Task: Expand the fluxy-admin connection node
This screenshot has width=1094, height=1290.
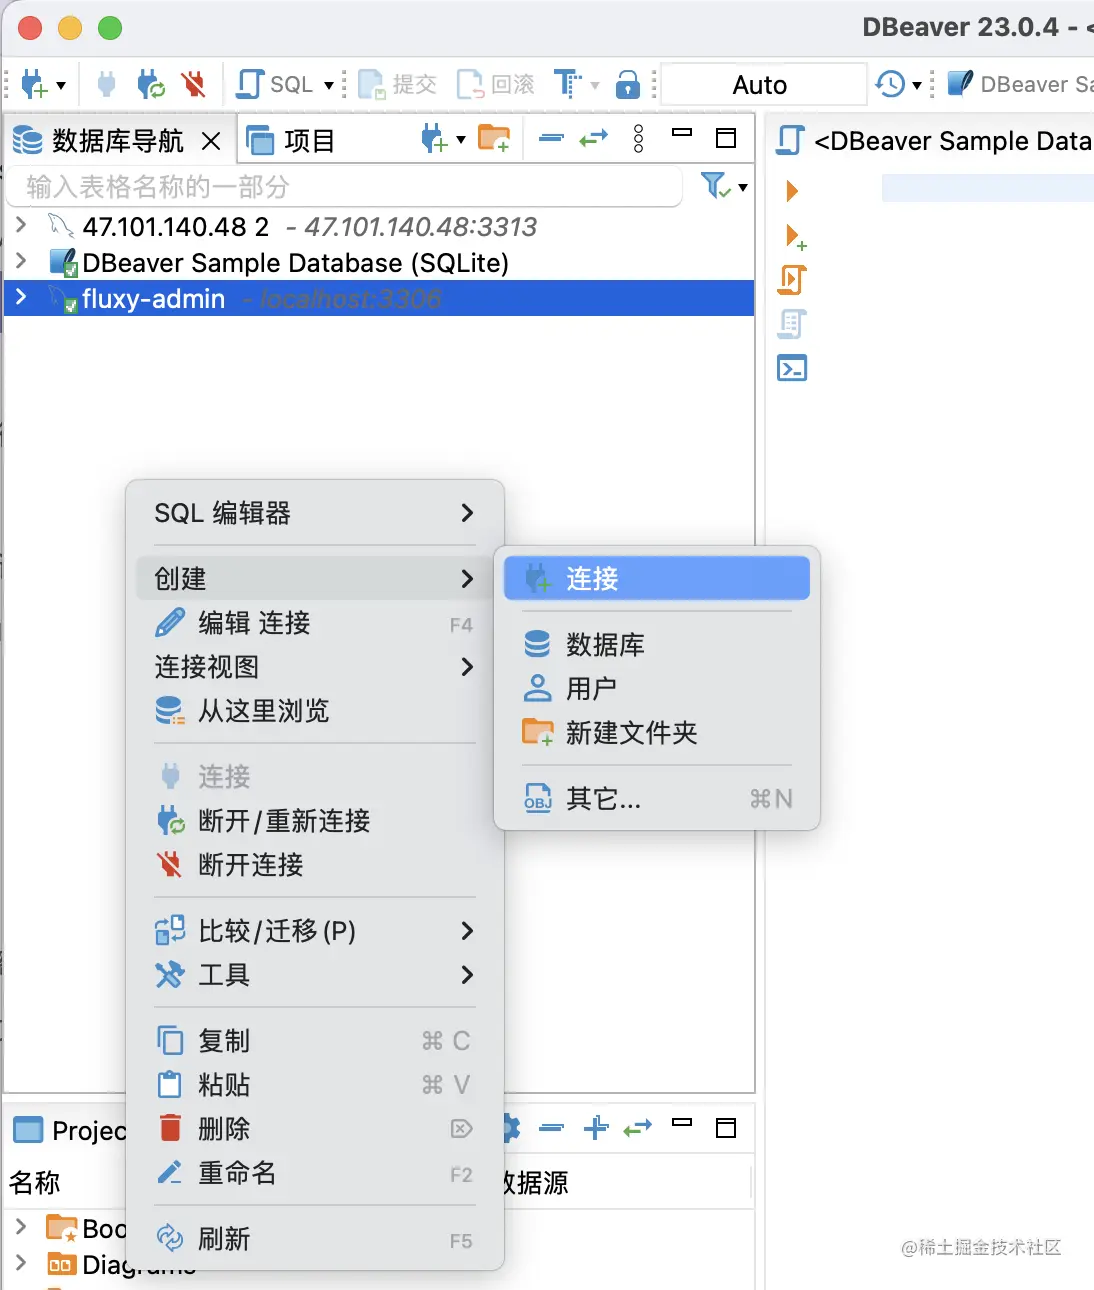Action: point(21,298)
